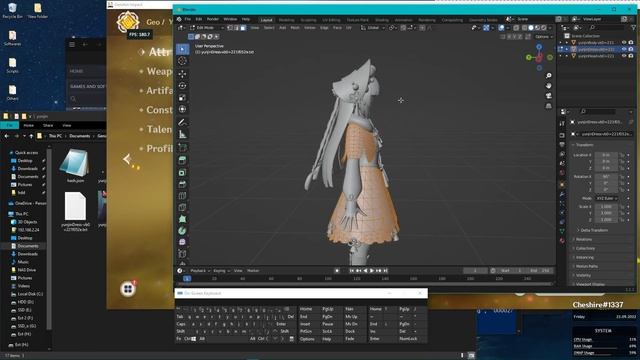This screenshot has height=360, width=640.
Task: Toggle the camera view gizmo
Action: click(549, 96)
